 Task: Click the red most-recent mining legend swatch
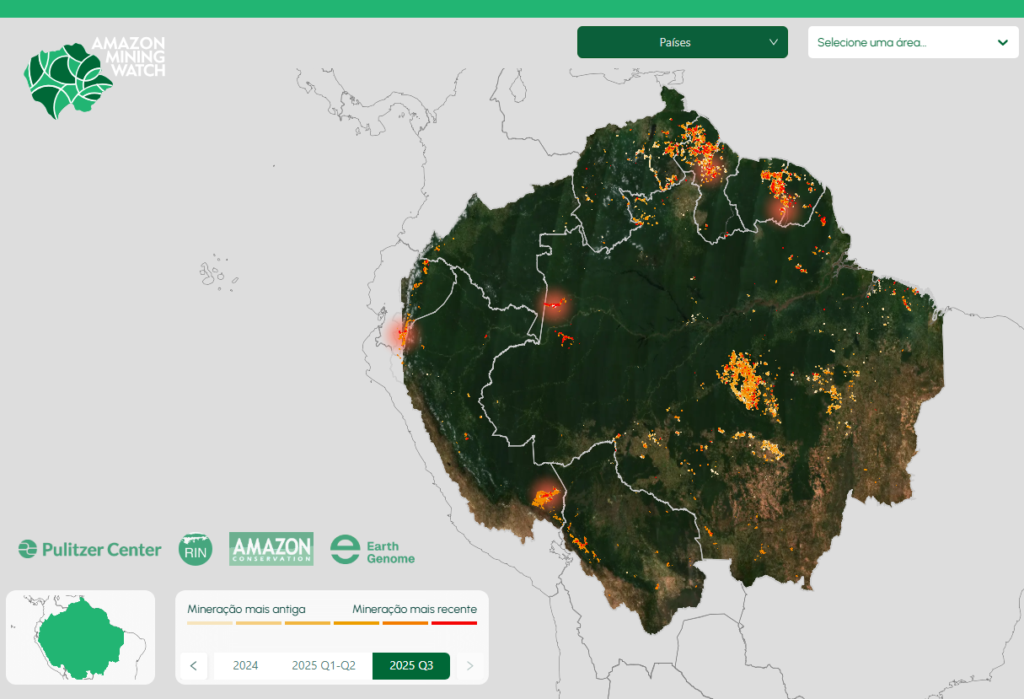(454, 623)
